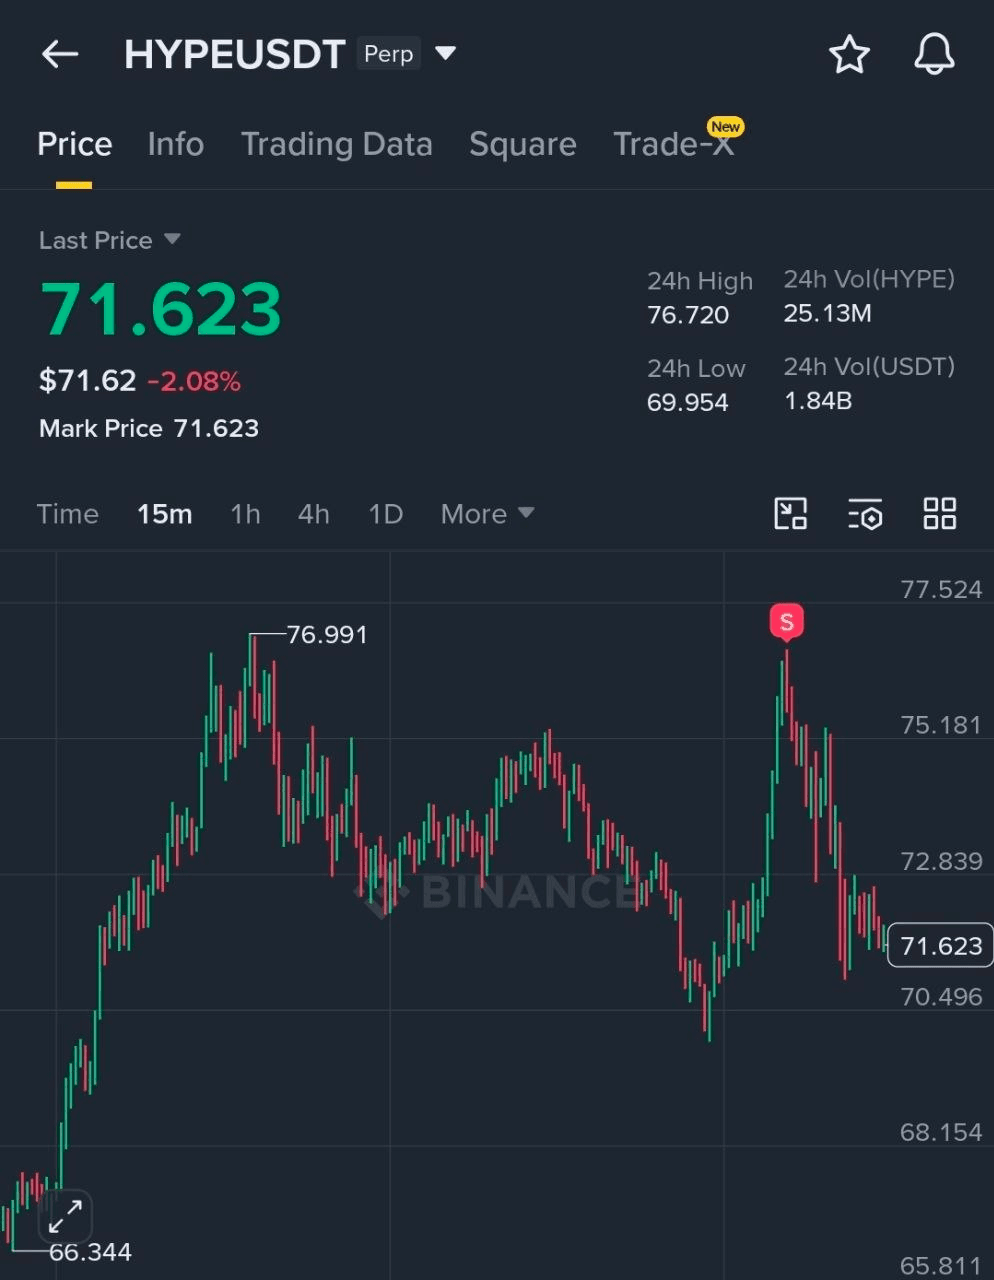994x1280 pixels.
Task: Open the chart layout grid icon
Action: click(940, 514)
